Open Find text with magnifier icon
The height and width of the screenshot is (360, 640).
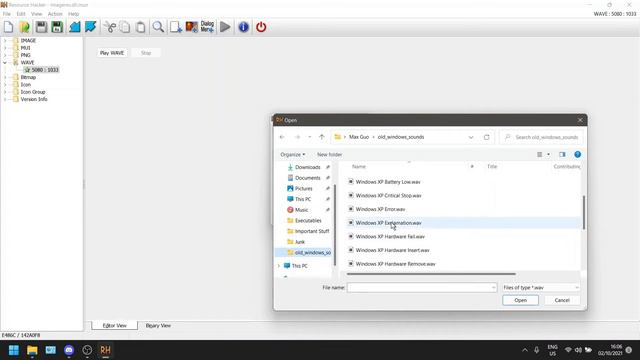[x=158, y=27]
